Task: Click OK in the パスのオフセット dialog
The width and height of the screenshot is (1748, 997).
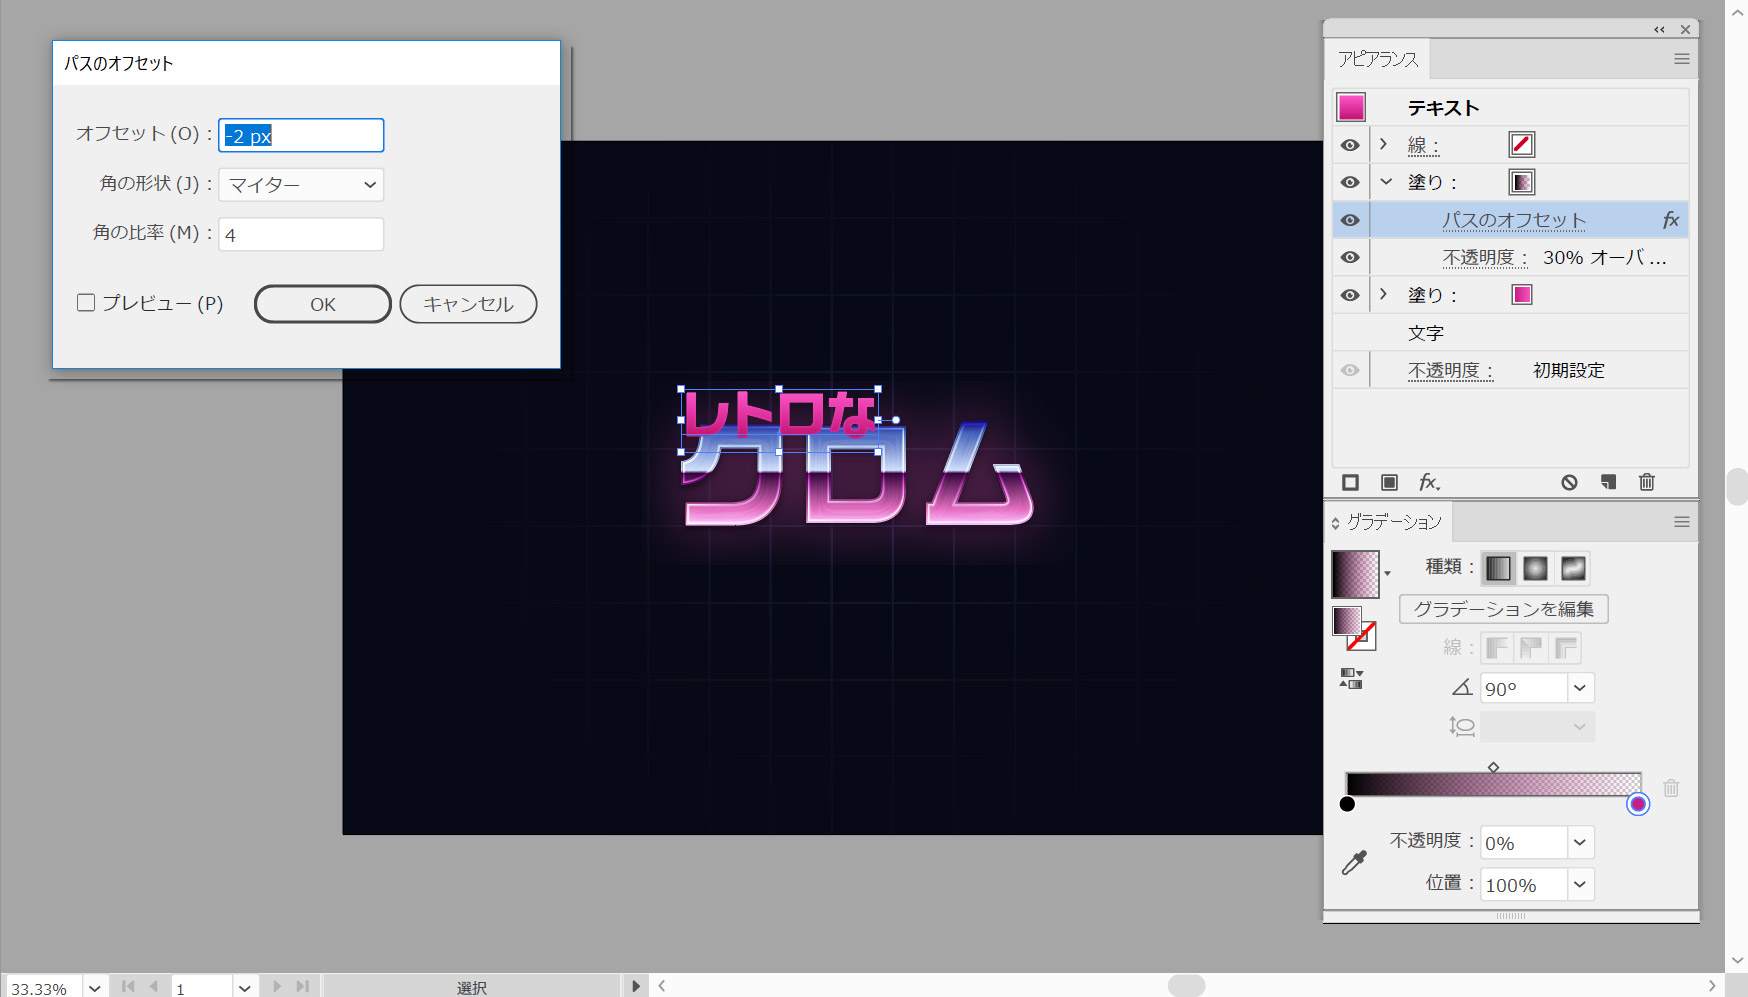Action: pyautogui.click(x=322, y=304)
